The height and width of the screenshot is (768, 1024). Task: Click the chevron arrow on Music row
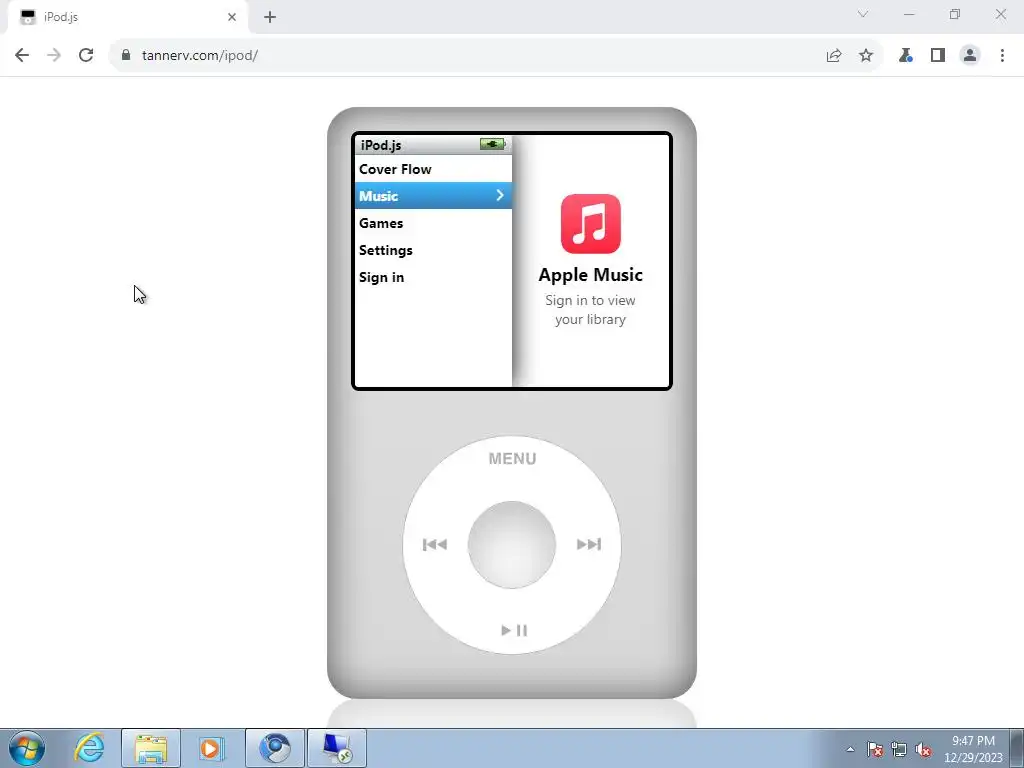pos(500,195)
